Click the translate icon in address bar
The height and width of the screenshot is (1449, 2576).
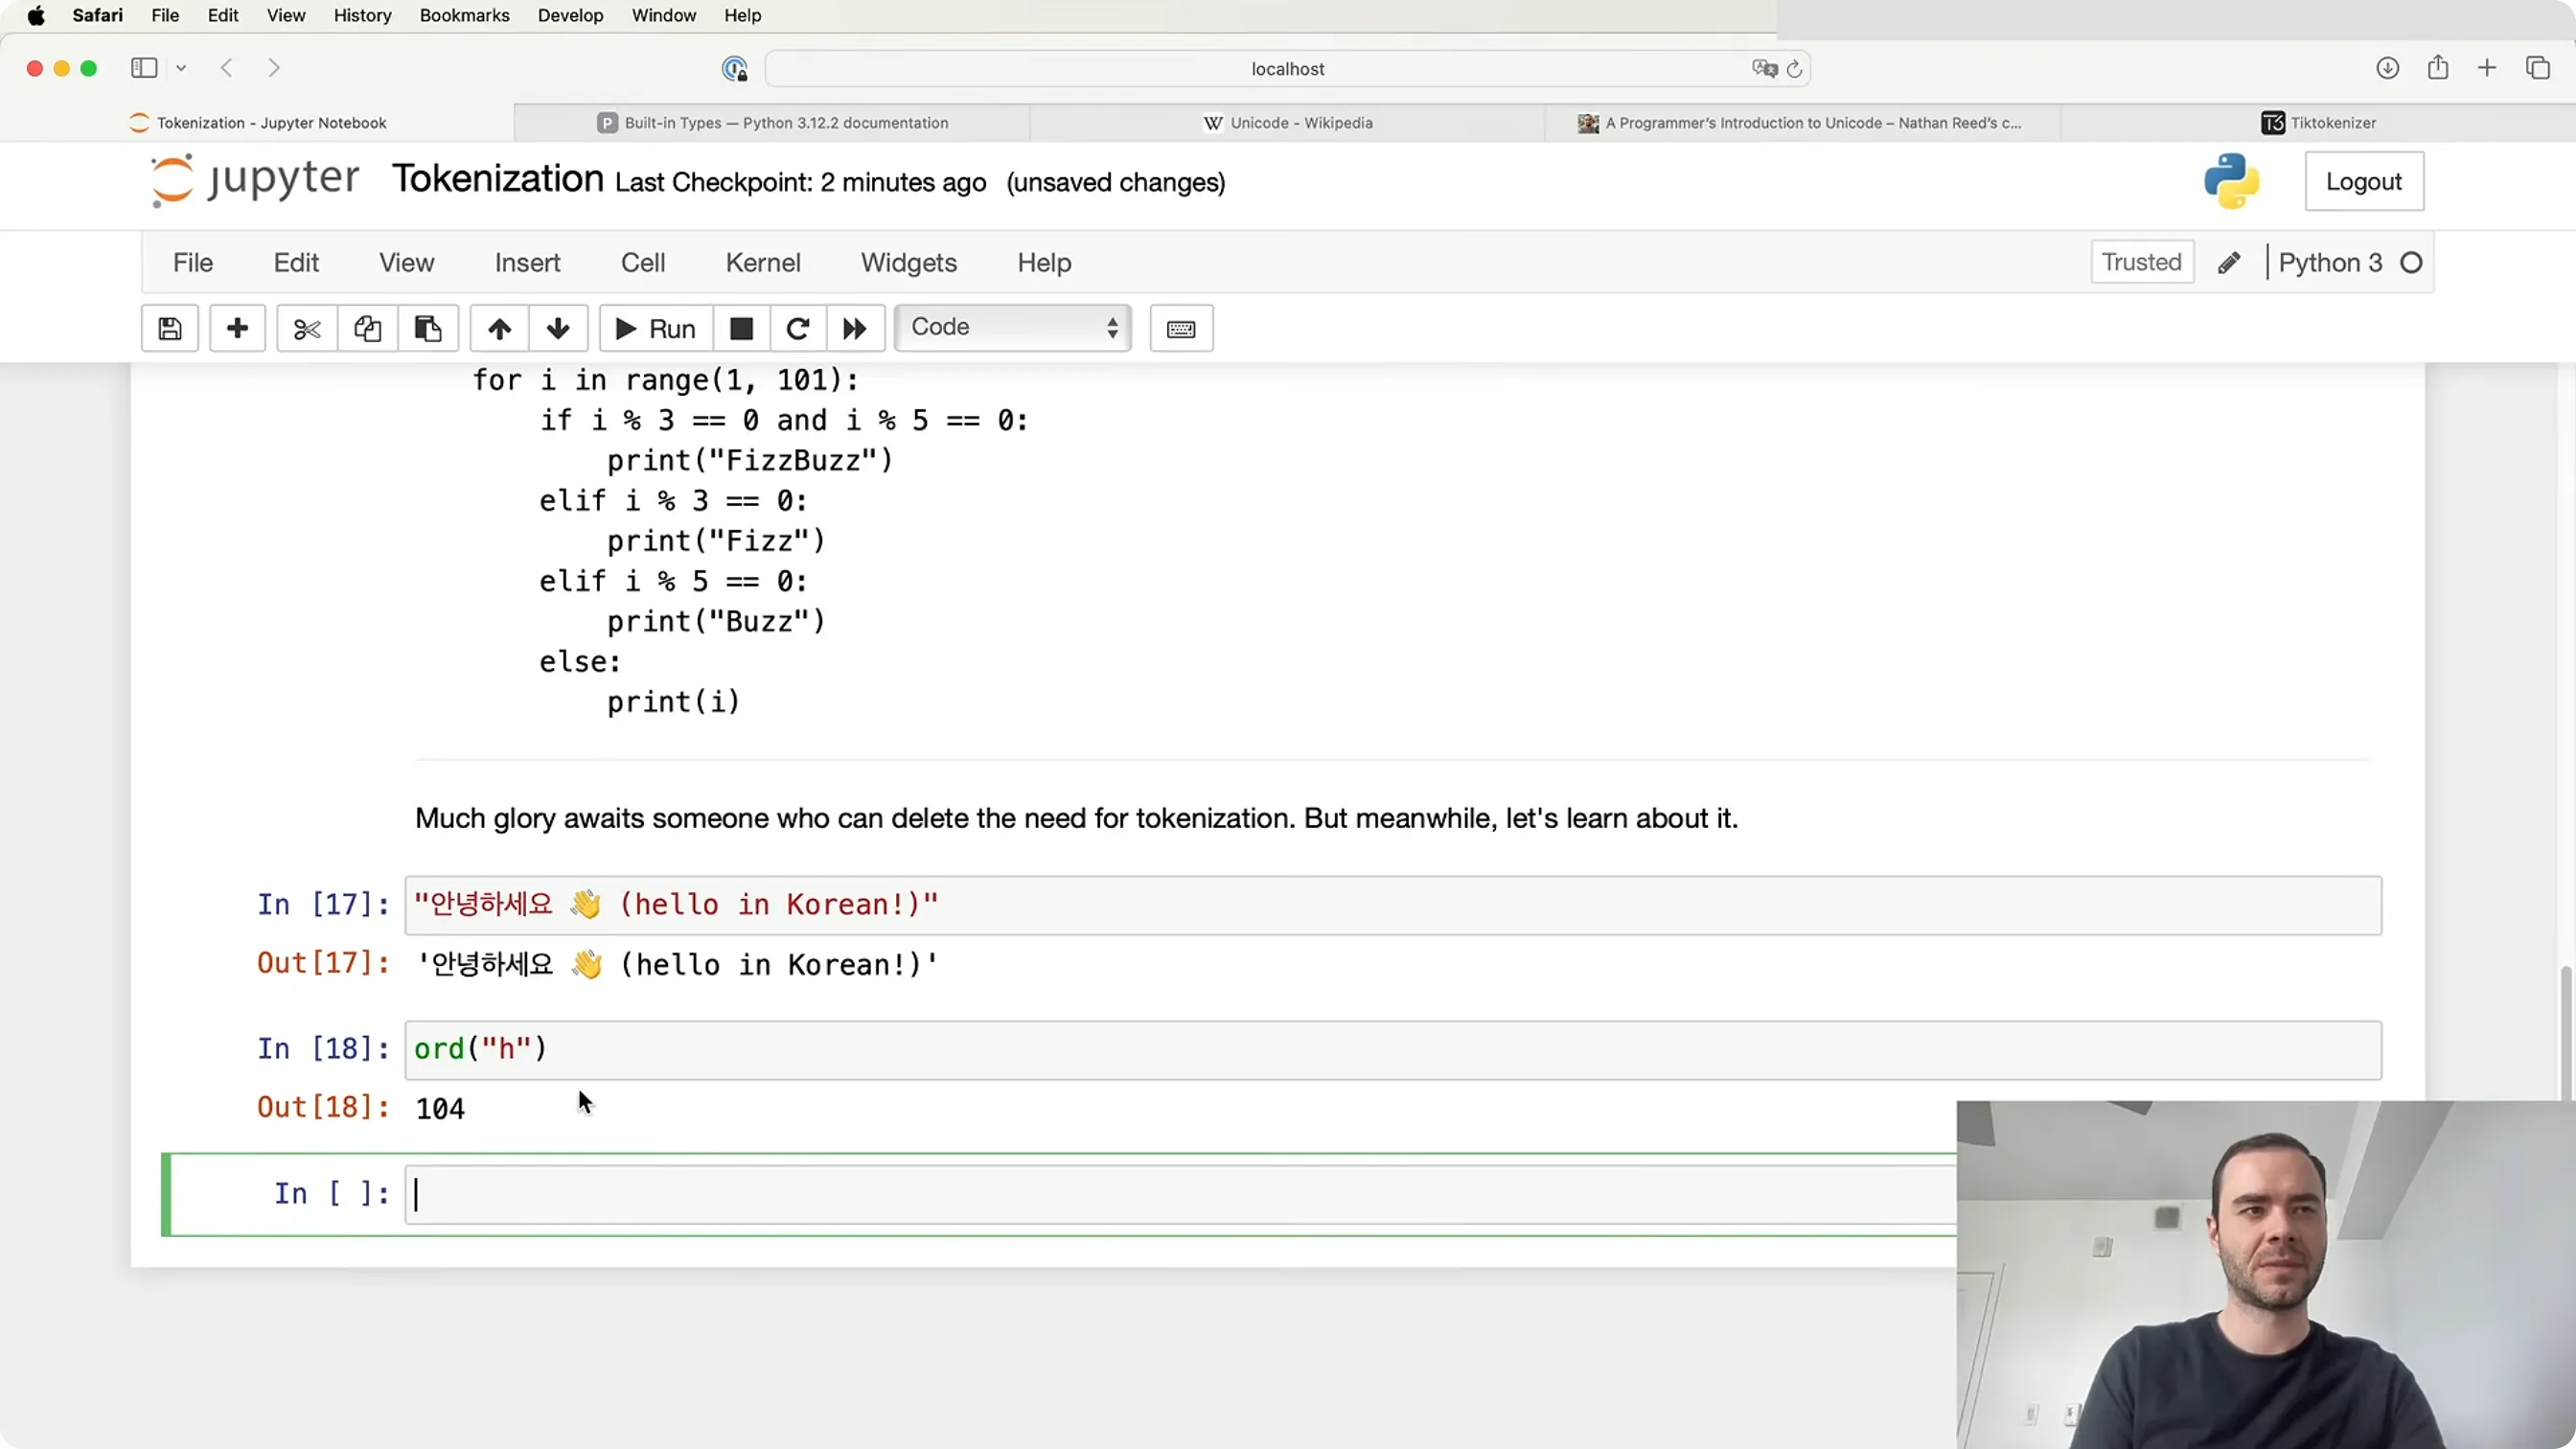tap(1764, 68)
